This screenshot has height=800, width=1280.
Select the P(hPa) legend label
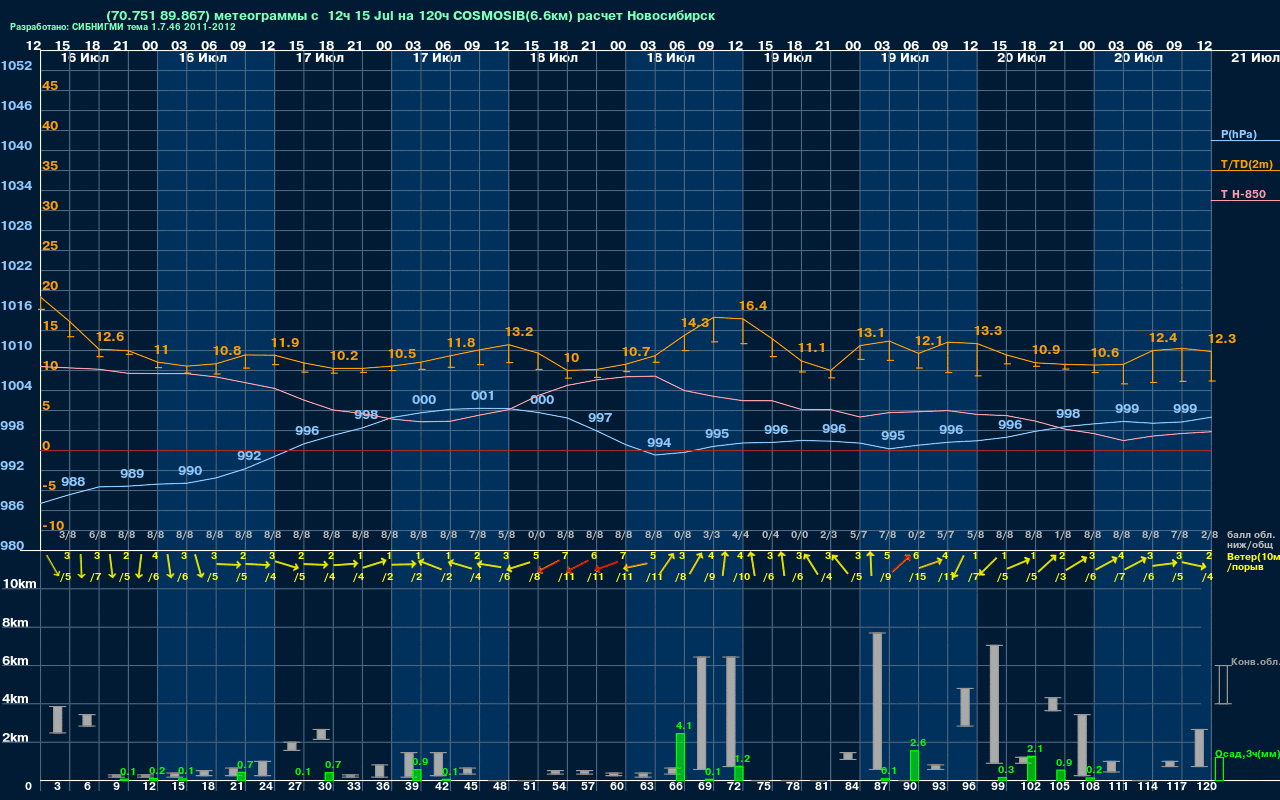[1239, 134]
